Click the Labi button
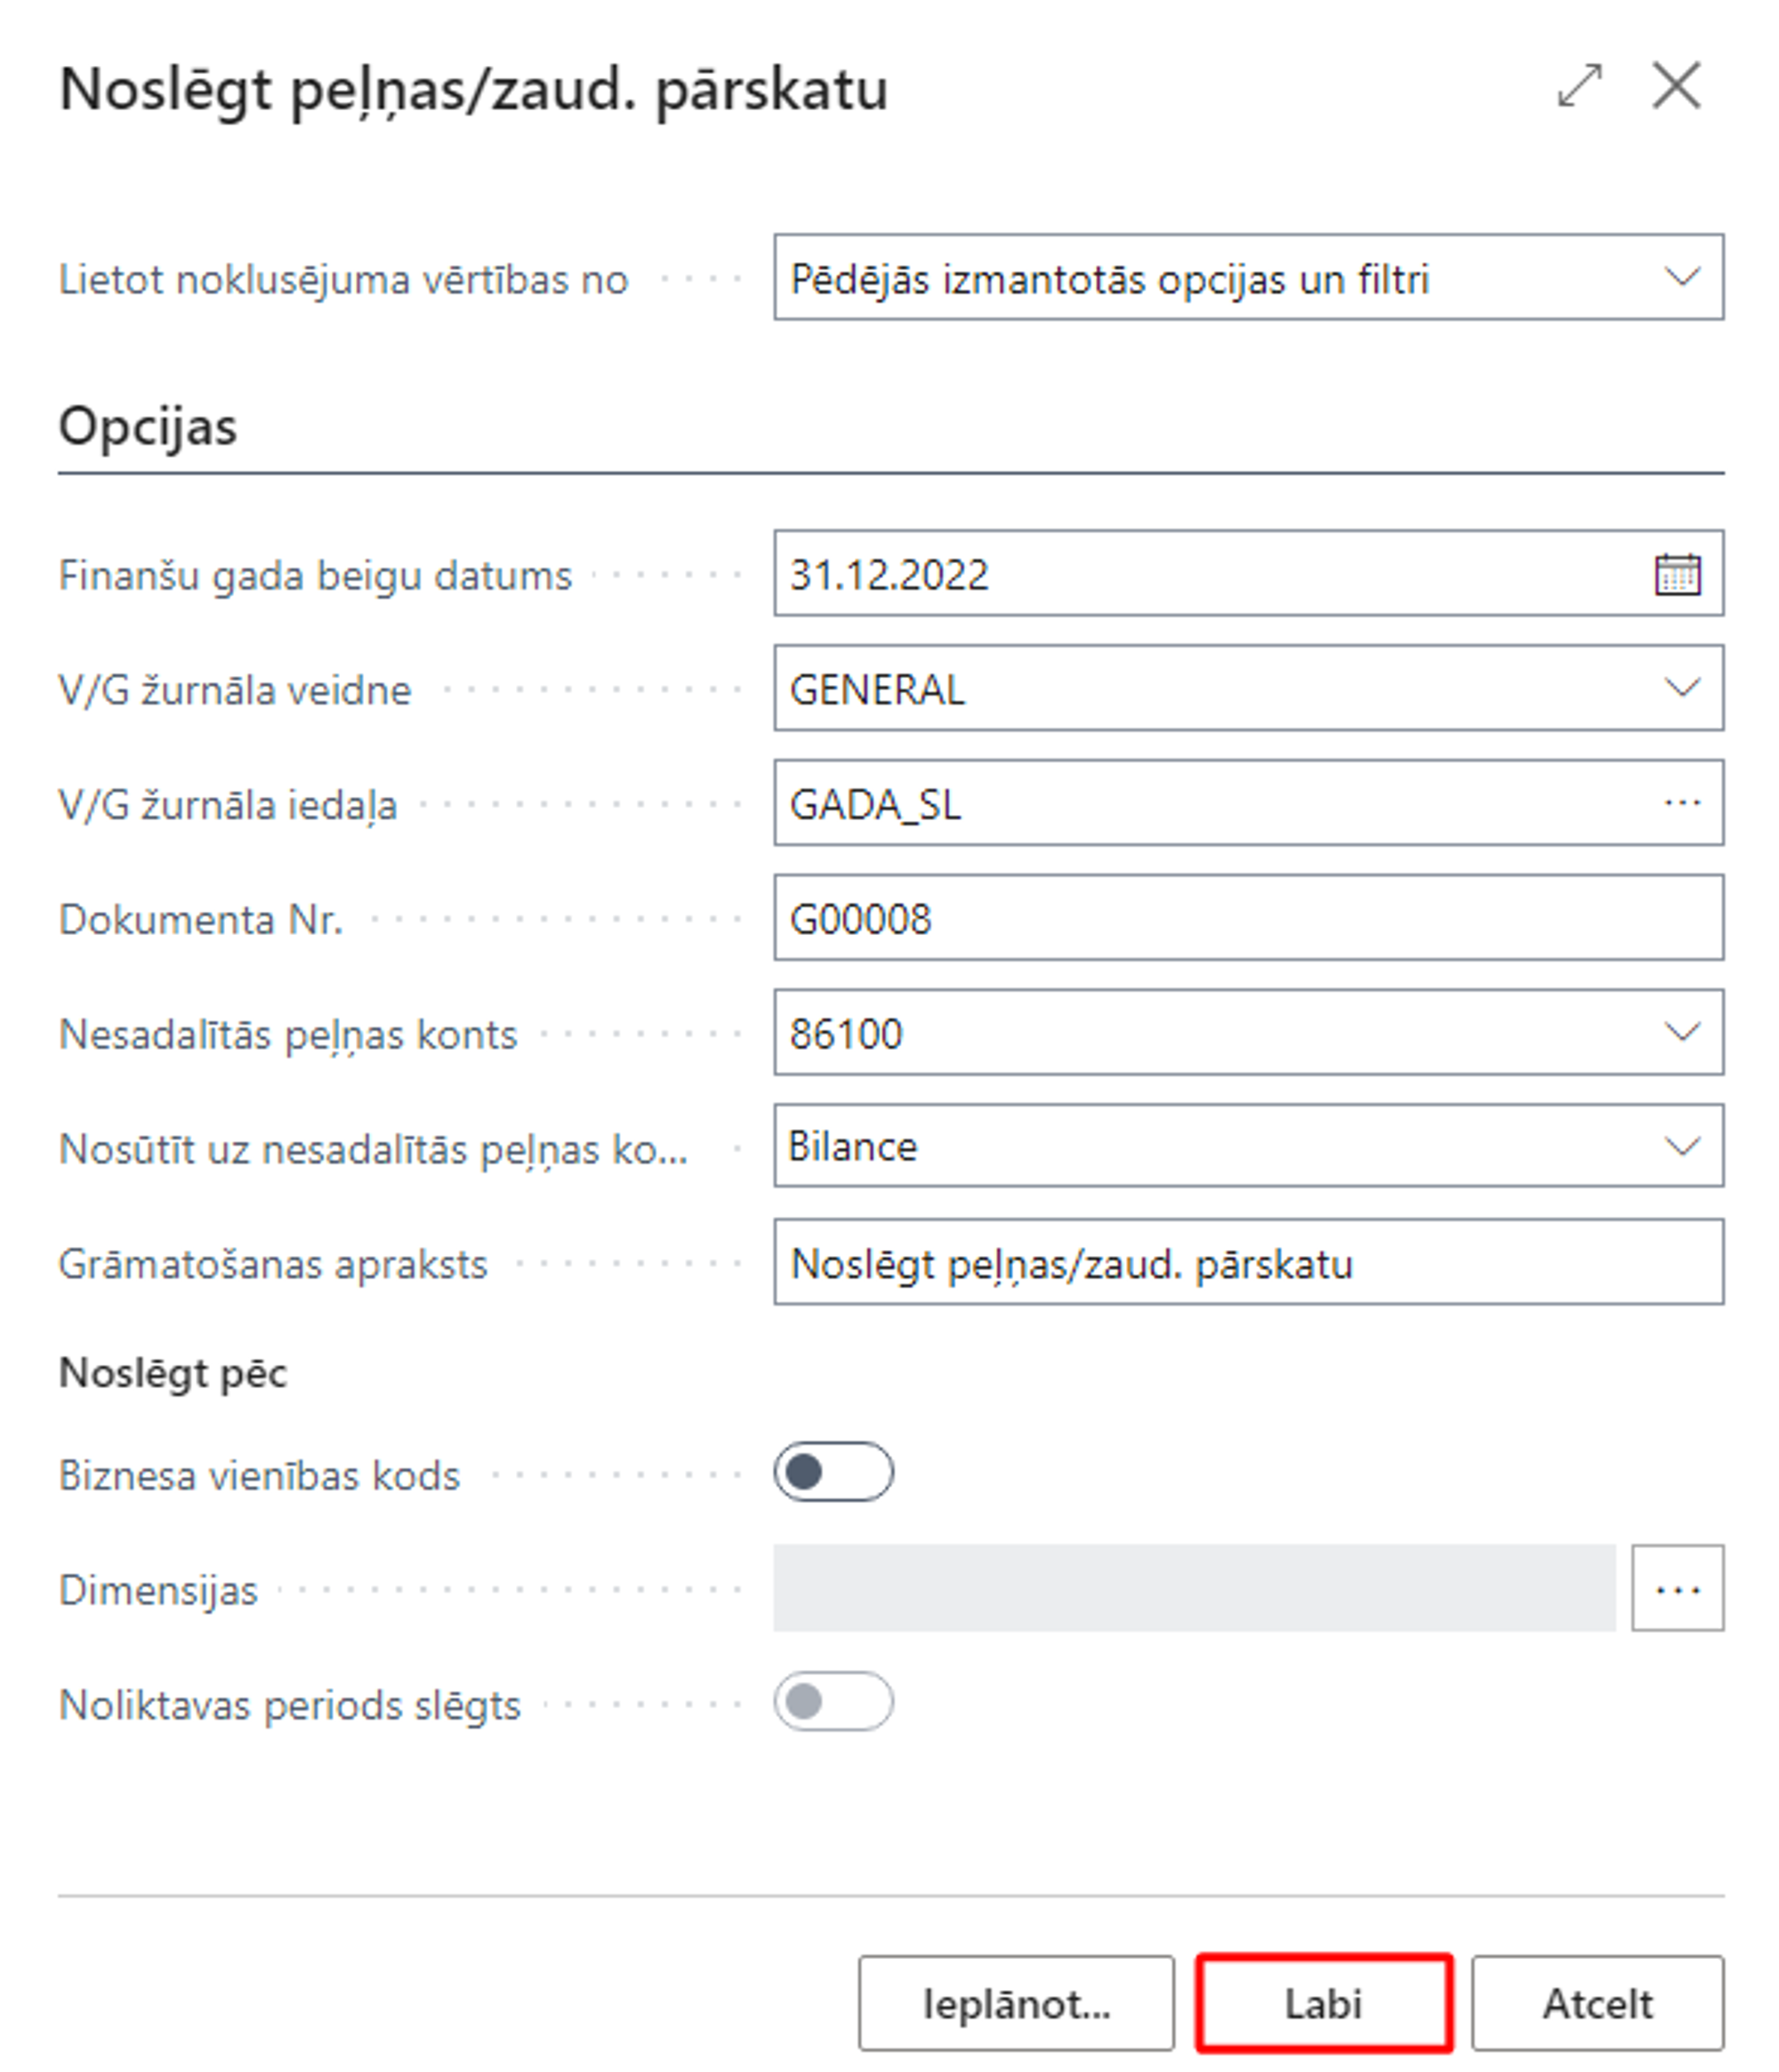The width and height of the screenshot is (1779, 2072). pyautogui.click(x=1324, y=2004)
